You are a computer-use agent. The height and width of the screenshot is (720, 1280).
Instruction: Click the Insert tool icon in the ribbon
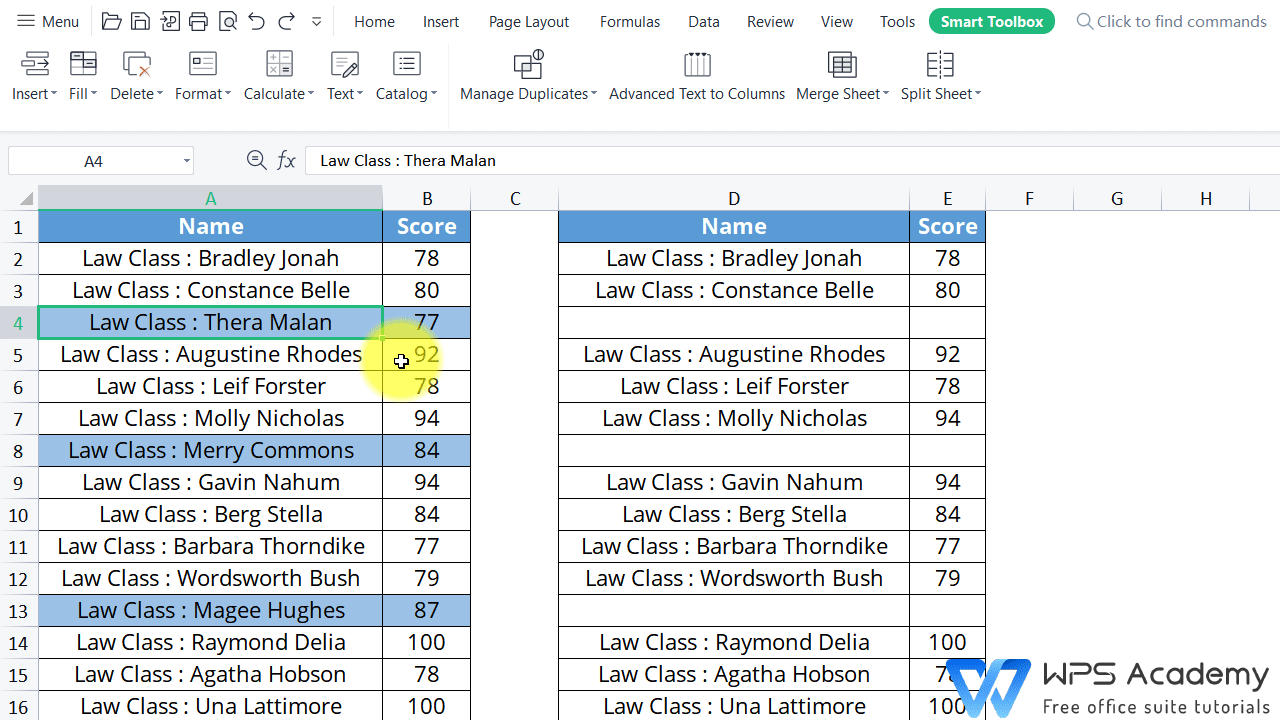coord(35,65)
